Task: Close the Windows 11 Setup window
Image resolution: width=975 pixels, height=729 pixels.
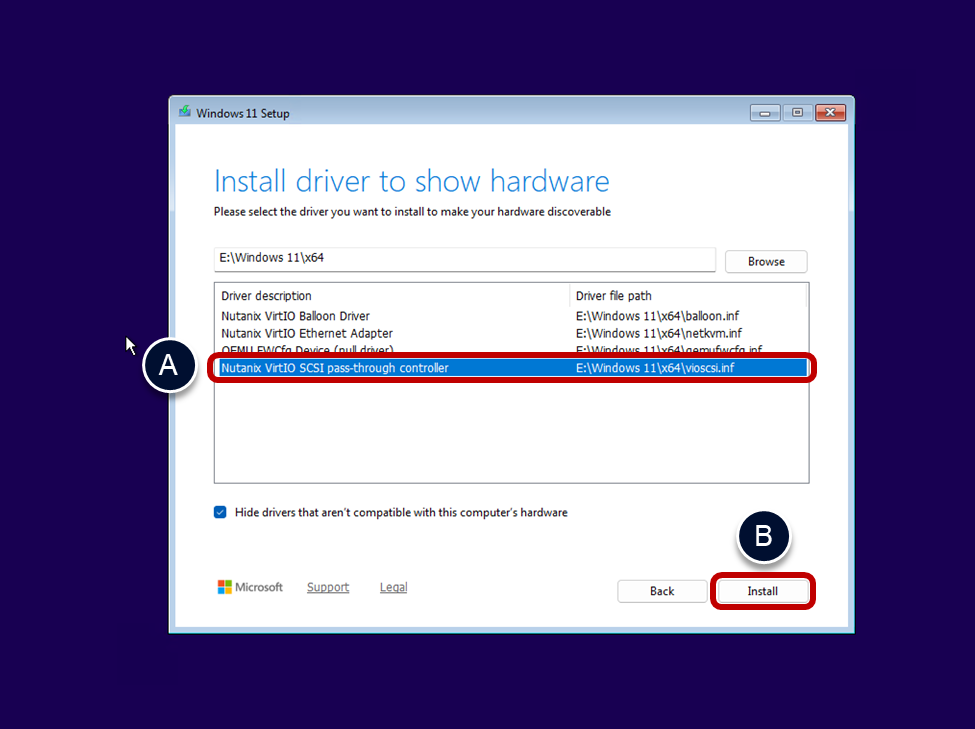Action: (830, 113)
